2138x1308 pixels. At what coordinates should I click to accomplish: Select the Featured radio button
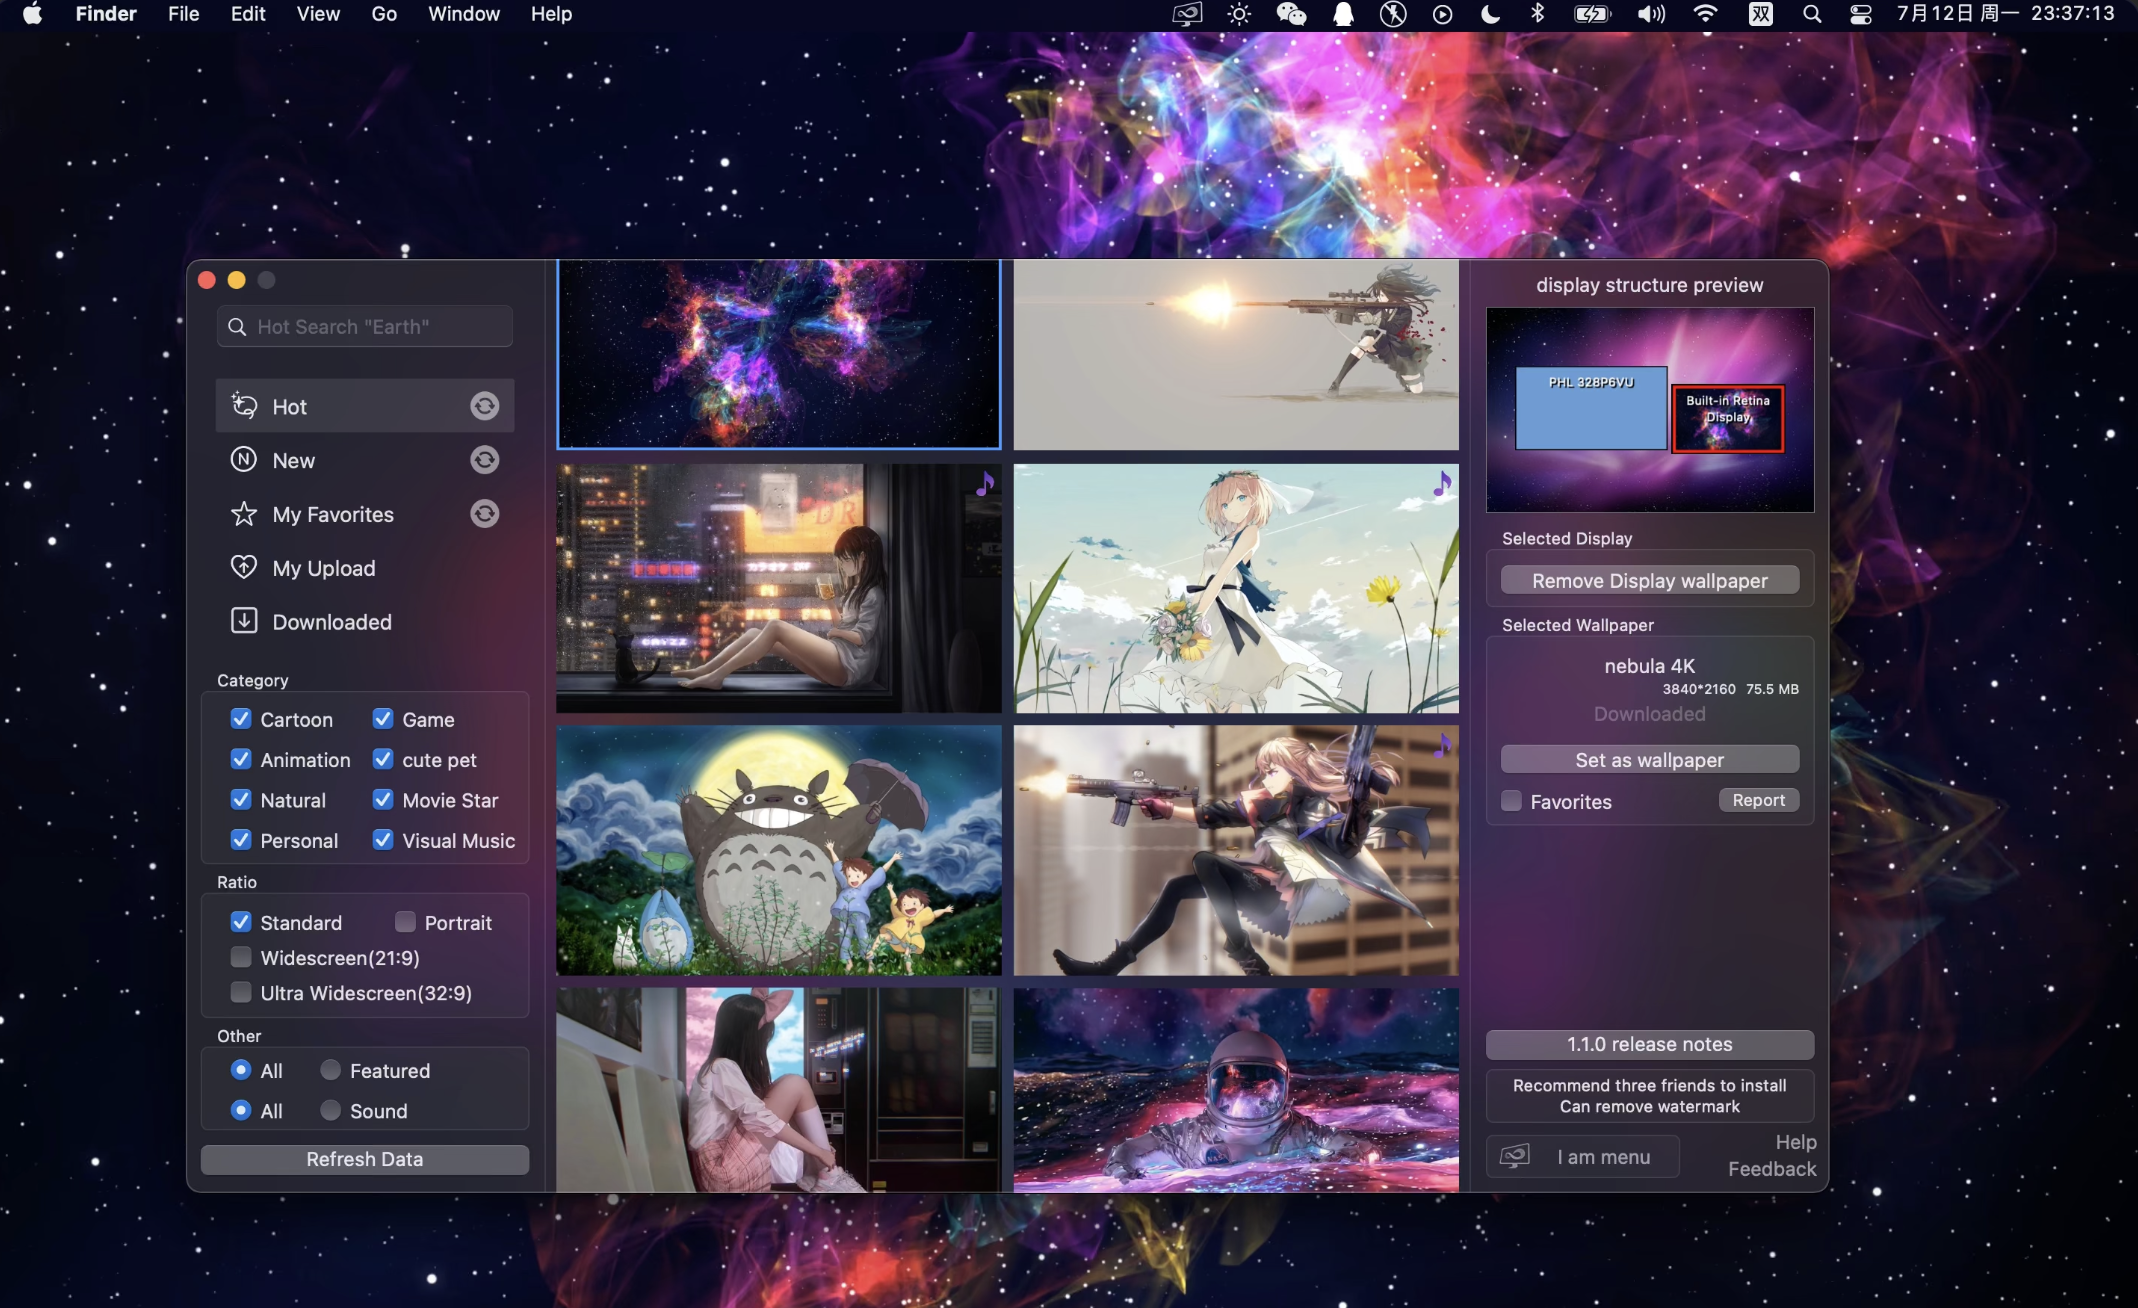coord(330,1070)
